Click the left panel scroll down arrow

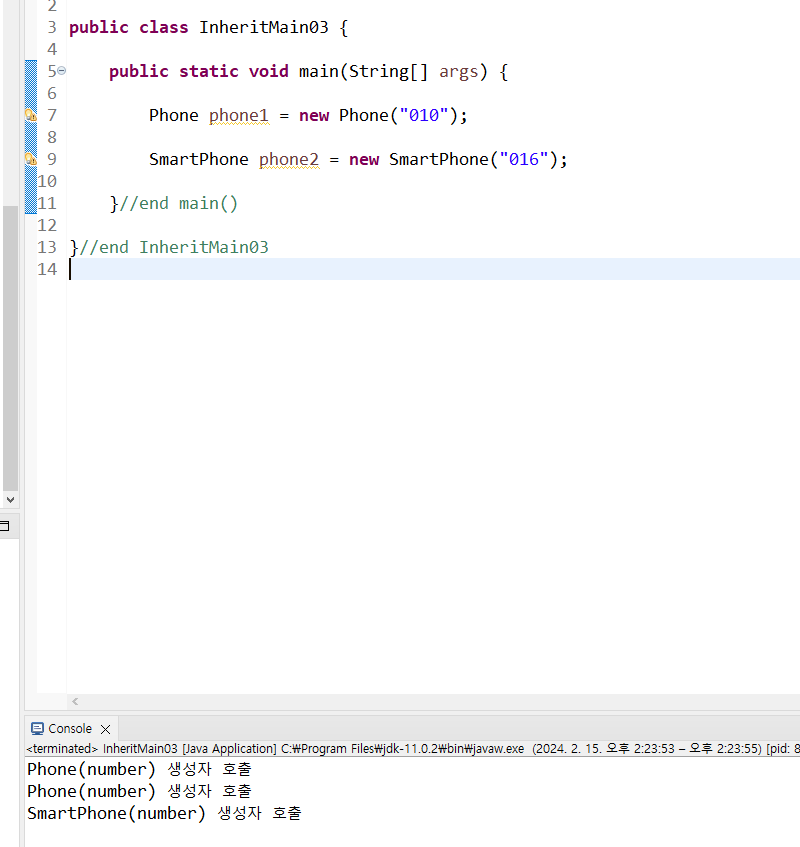[10, 500]
